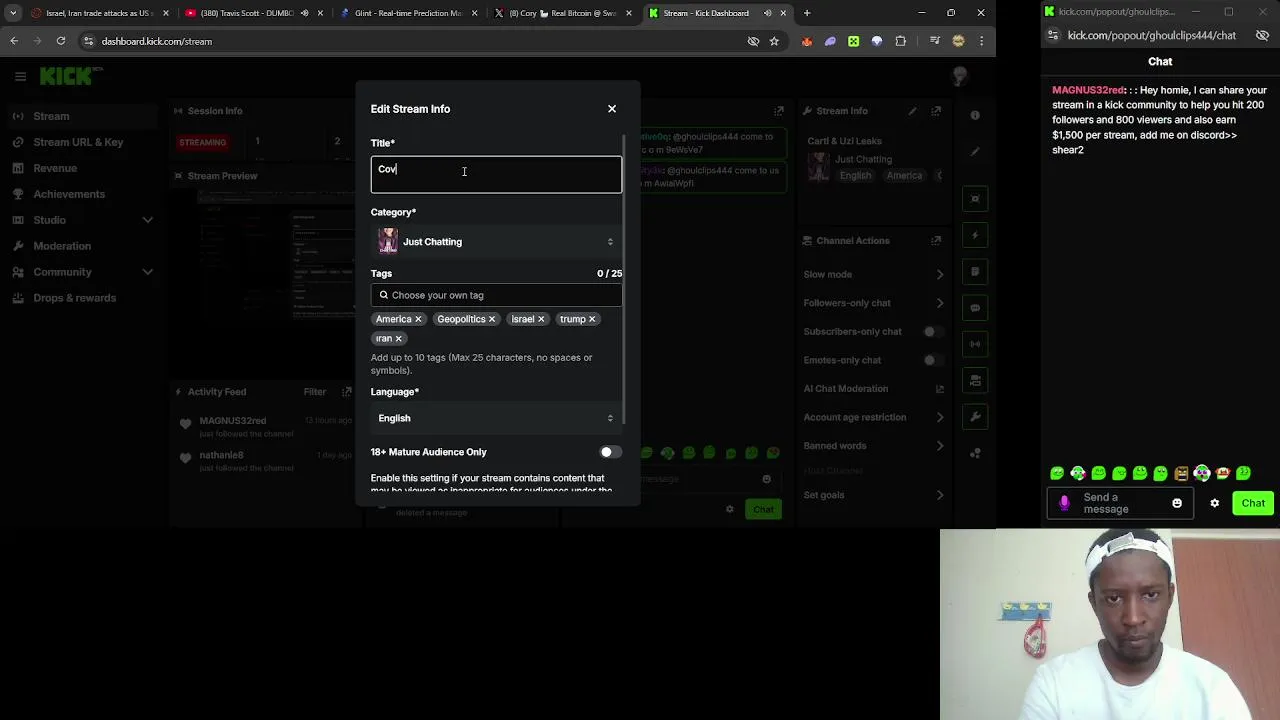Open the Chrome three-dot menu
This screenshot has width=1280, height=720.
coord(981,41)
